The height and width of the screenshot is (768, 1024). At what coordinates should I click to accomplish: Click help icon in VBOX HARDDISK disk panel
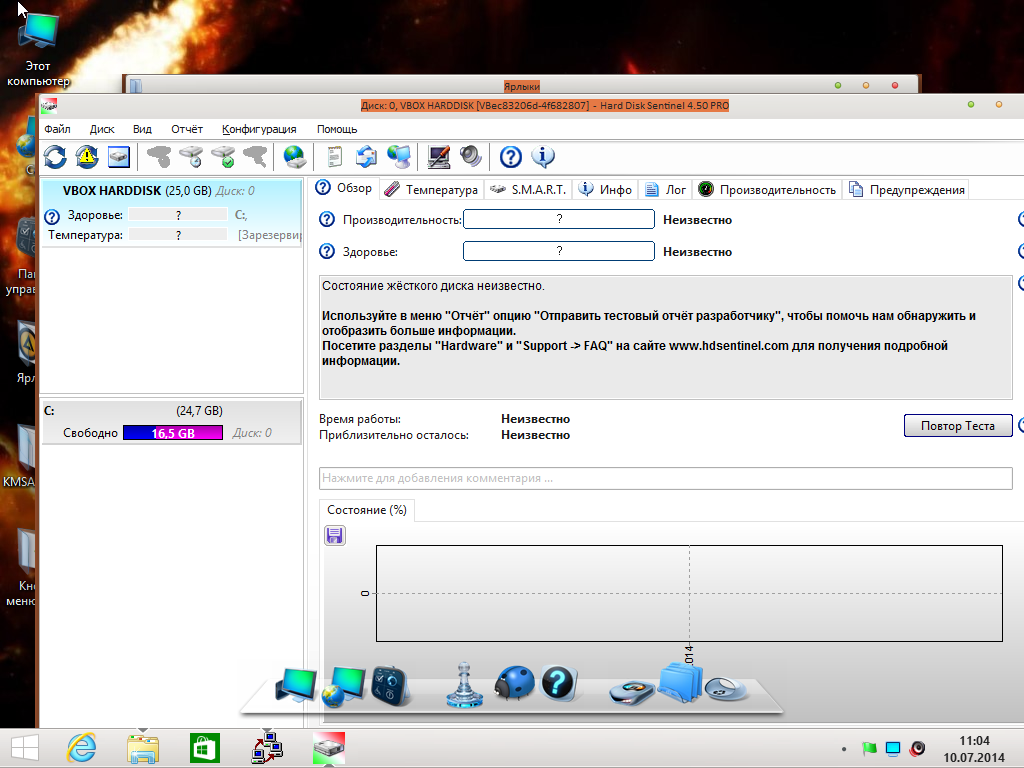coord(52,216)
